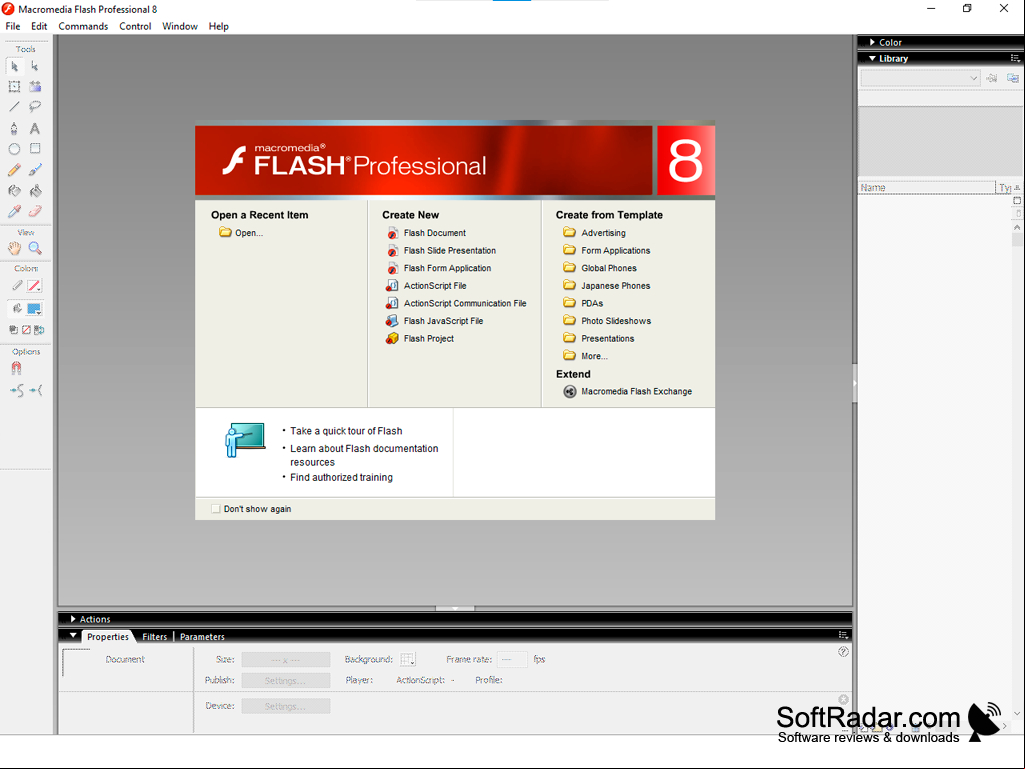Open the Help menu
The height and width of the screenshot is (769, 1025).
point(218,26)
